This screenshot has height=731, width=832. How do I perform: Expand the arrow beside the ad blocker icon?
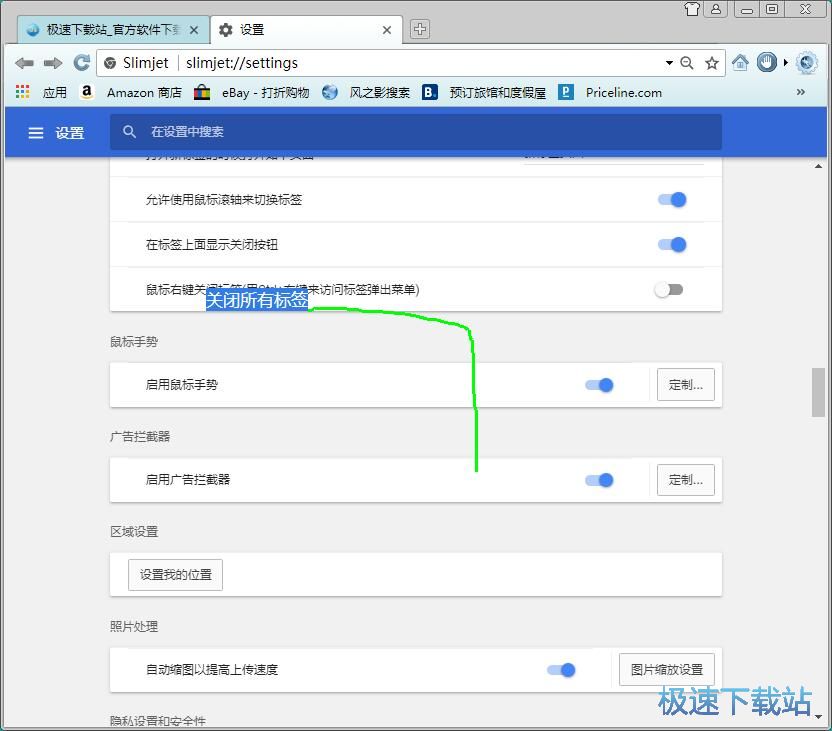pos(786,63)
